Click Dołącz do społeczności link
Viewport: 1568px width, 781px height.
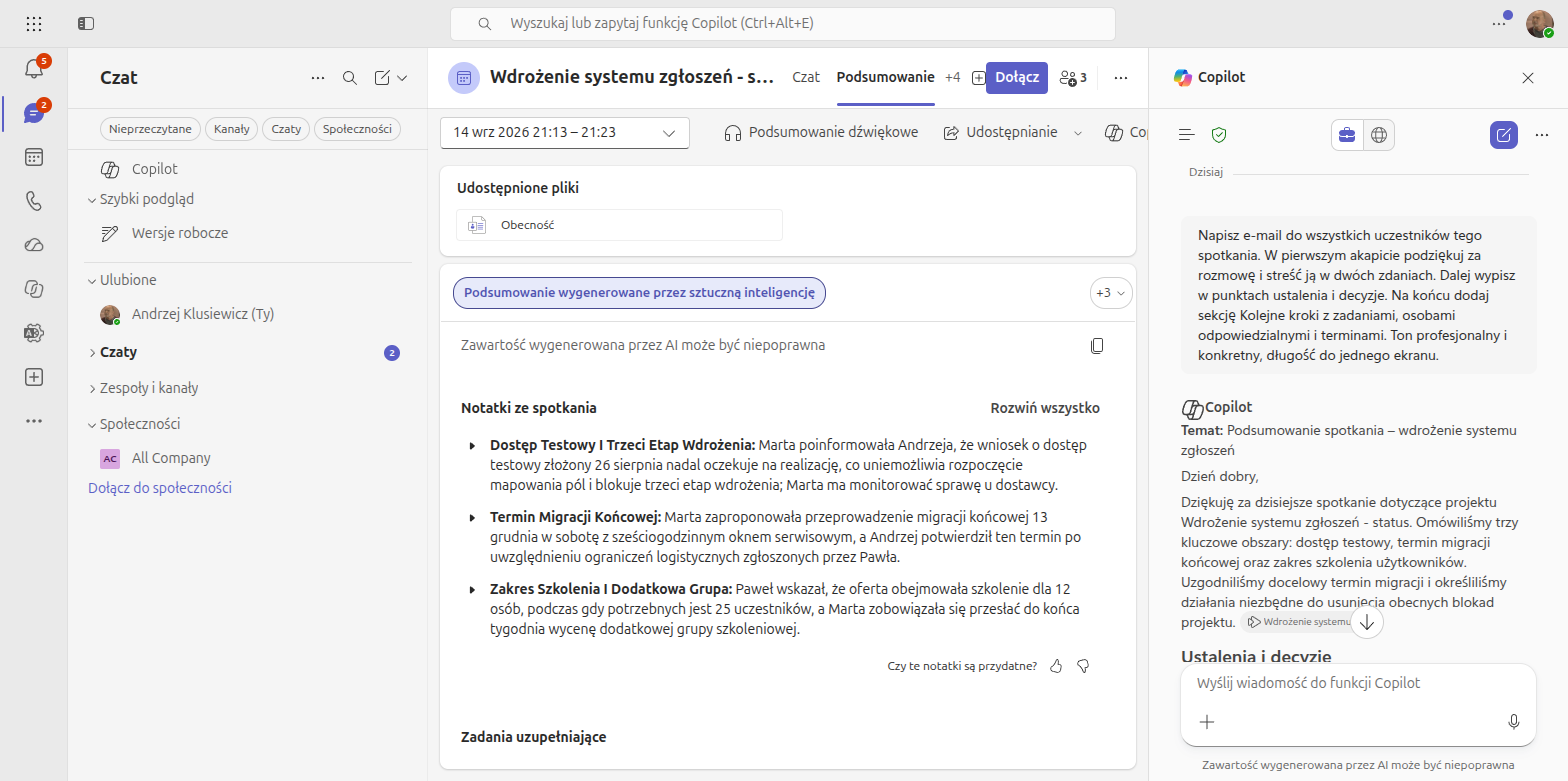(x=160, y=488)
